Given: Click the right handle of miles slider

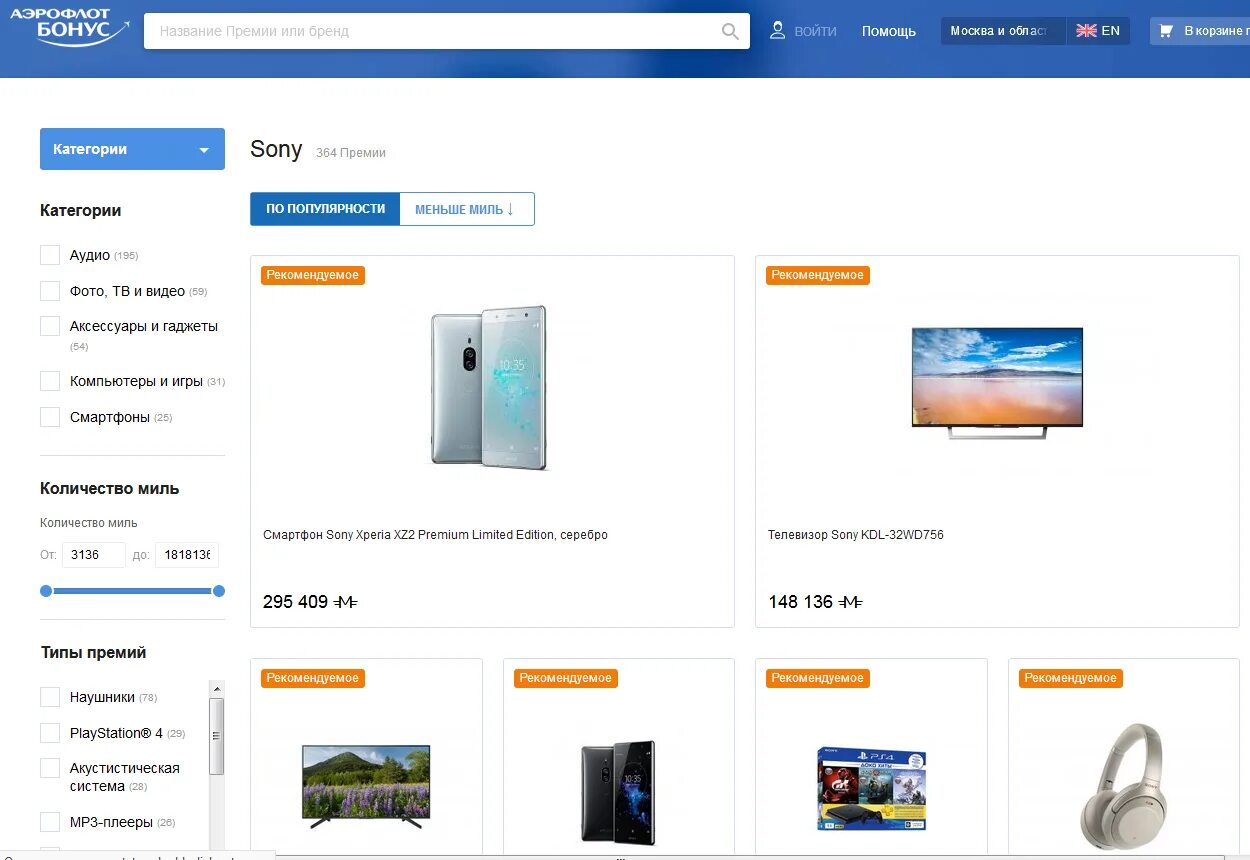Looking at the screenshot, I should pyautogui.click(x=219, y=591).
